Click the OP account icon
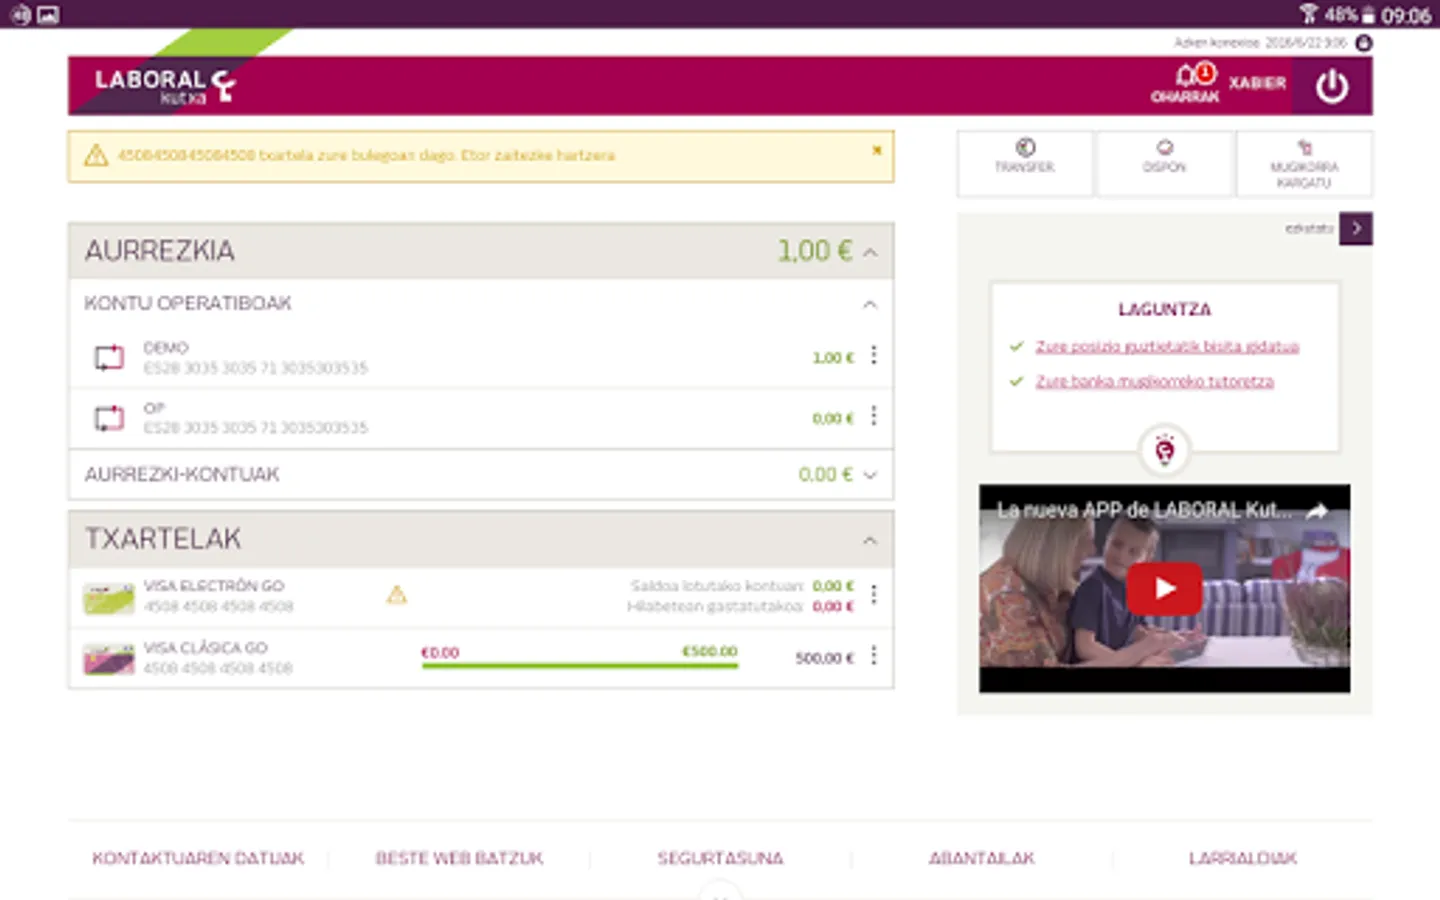The image size is (1440, 900). pyautogui.click(x=109, y=417)
